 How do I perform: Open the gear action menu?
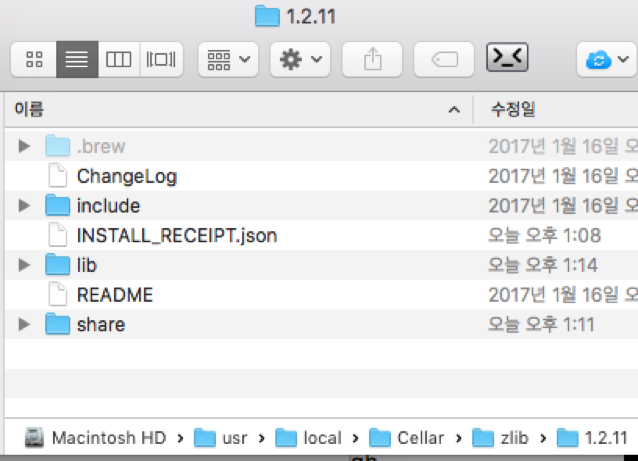tap(300, 60)
